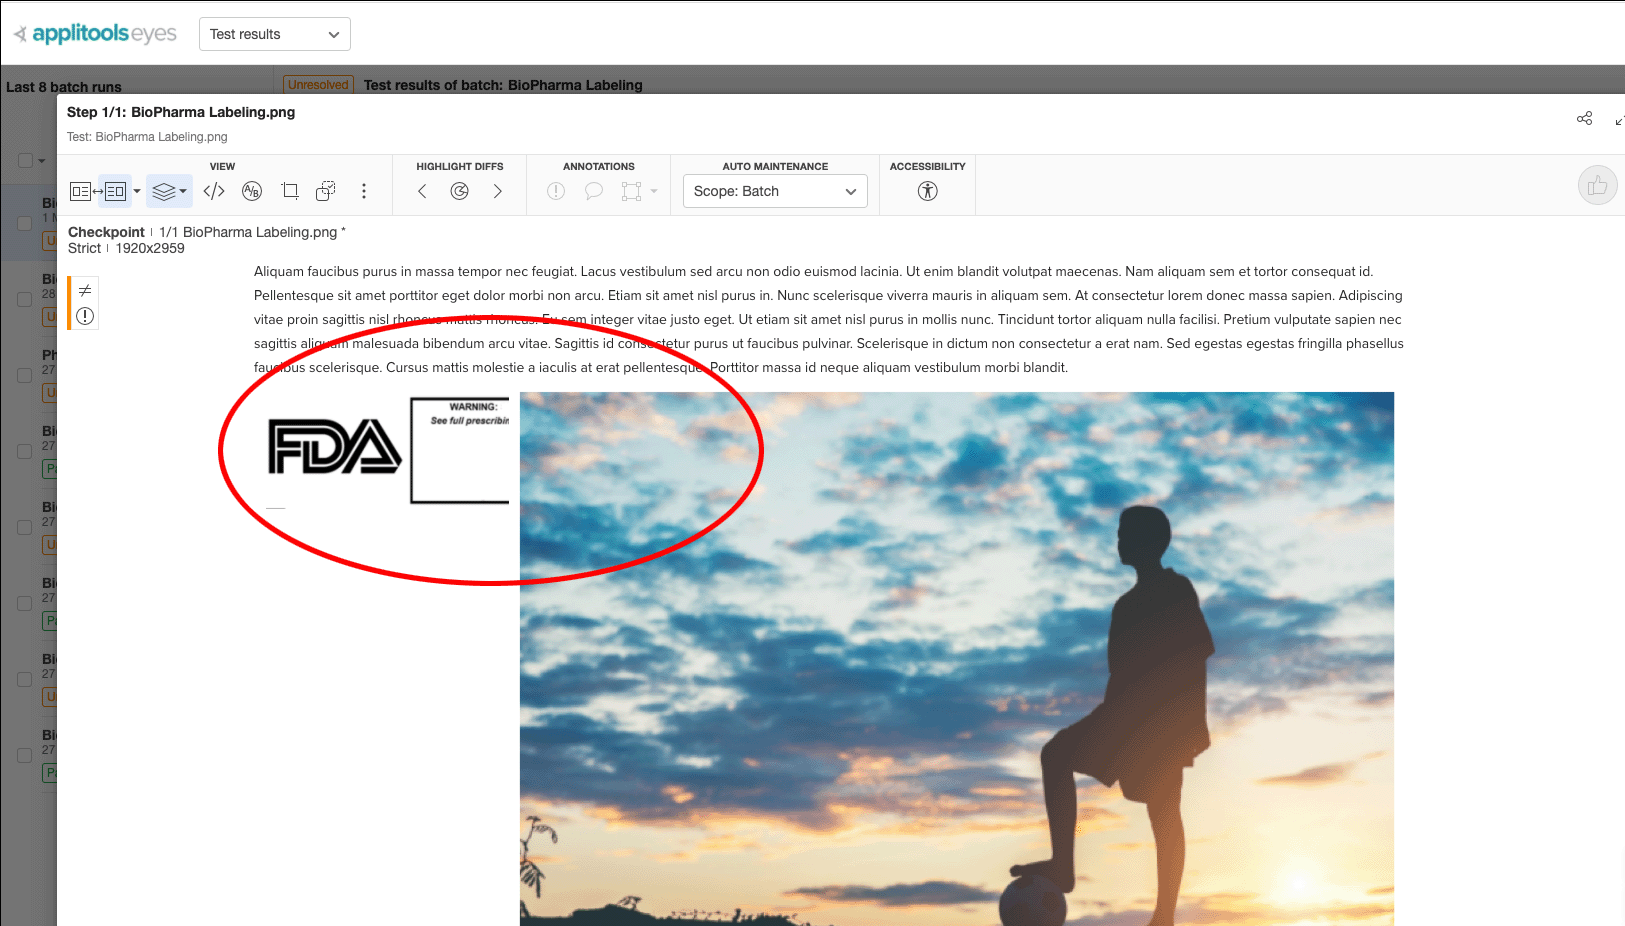Image resolution: width=1625 pixels, height=926 pixels.
Task: Open the three-dot overflow menu in the View section
Action: (x=364, y=191)
